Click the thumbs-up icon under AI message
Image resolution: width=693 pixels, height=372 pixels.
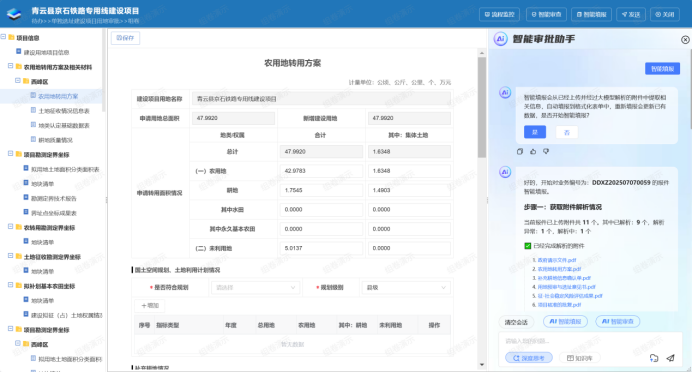coord(533,152)
